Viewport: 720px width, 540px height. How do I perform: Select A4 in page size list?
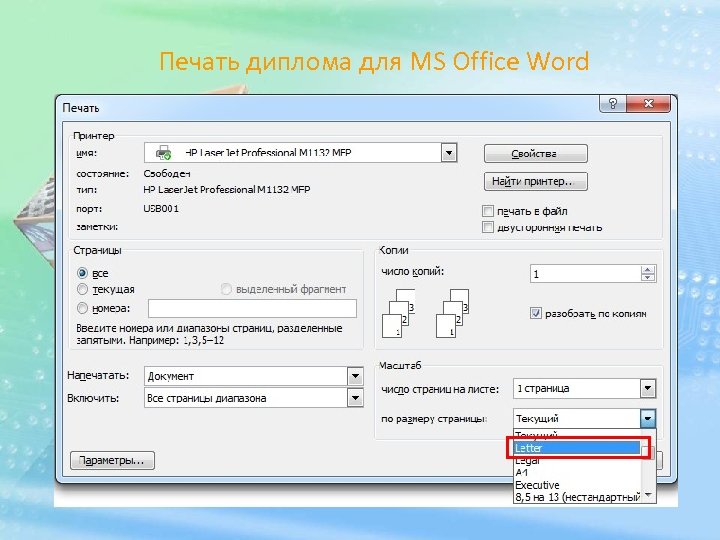pyautogui.click(x=577, y=472)
